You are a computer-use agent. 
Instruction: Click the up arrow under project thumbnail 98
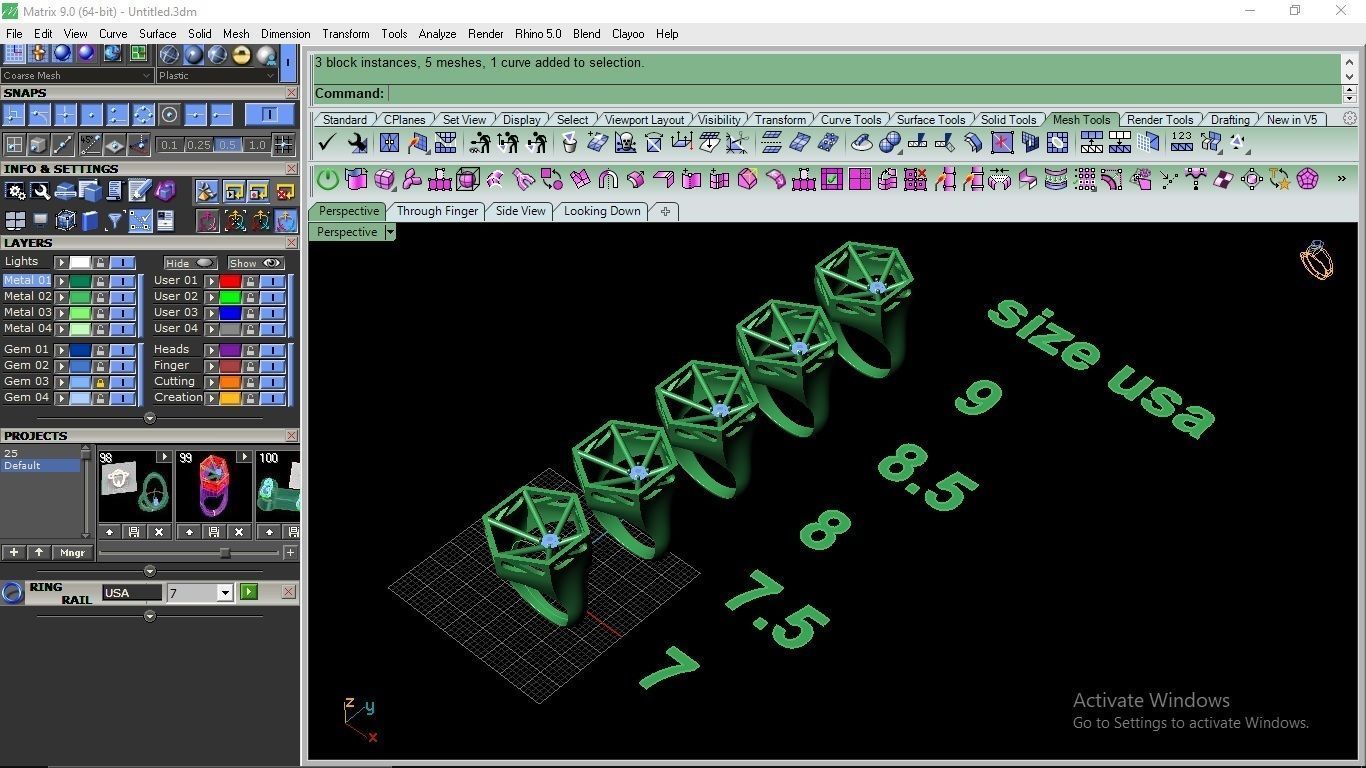tap(110, 532)
